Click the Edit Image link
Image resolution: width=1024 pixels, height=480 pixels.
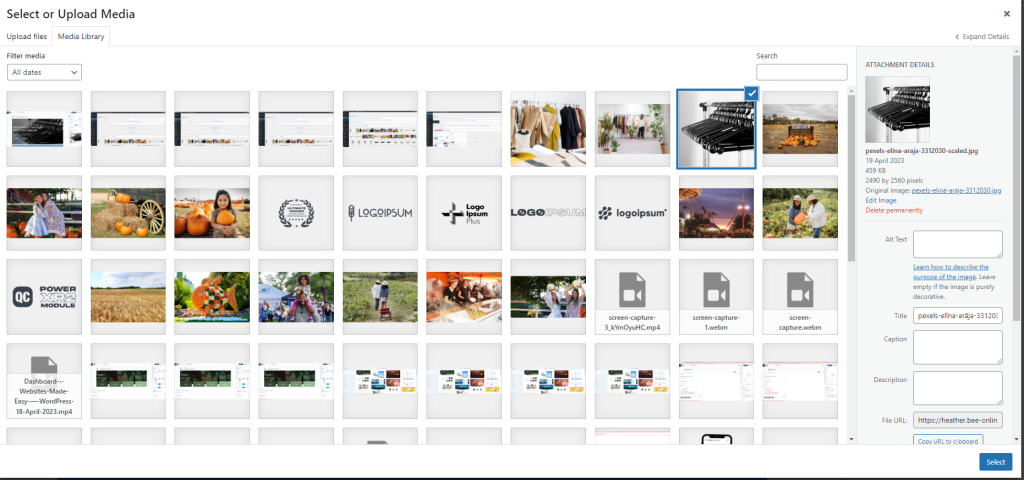click(880, 200)
